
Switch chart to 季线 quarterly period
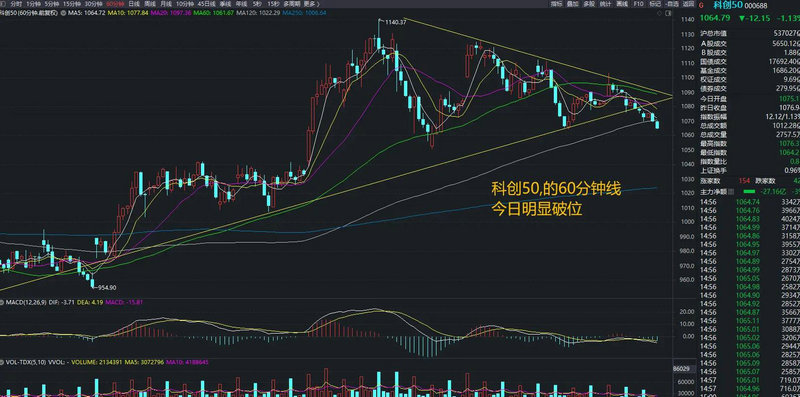225,4
